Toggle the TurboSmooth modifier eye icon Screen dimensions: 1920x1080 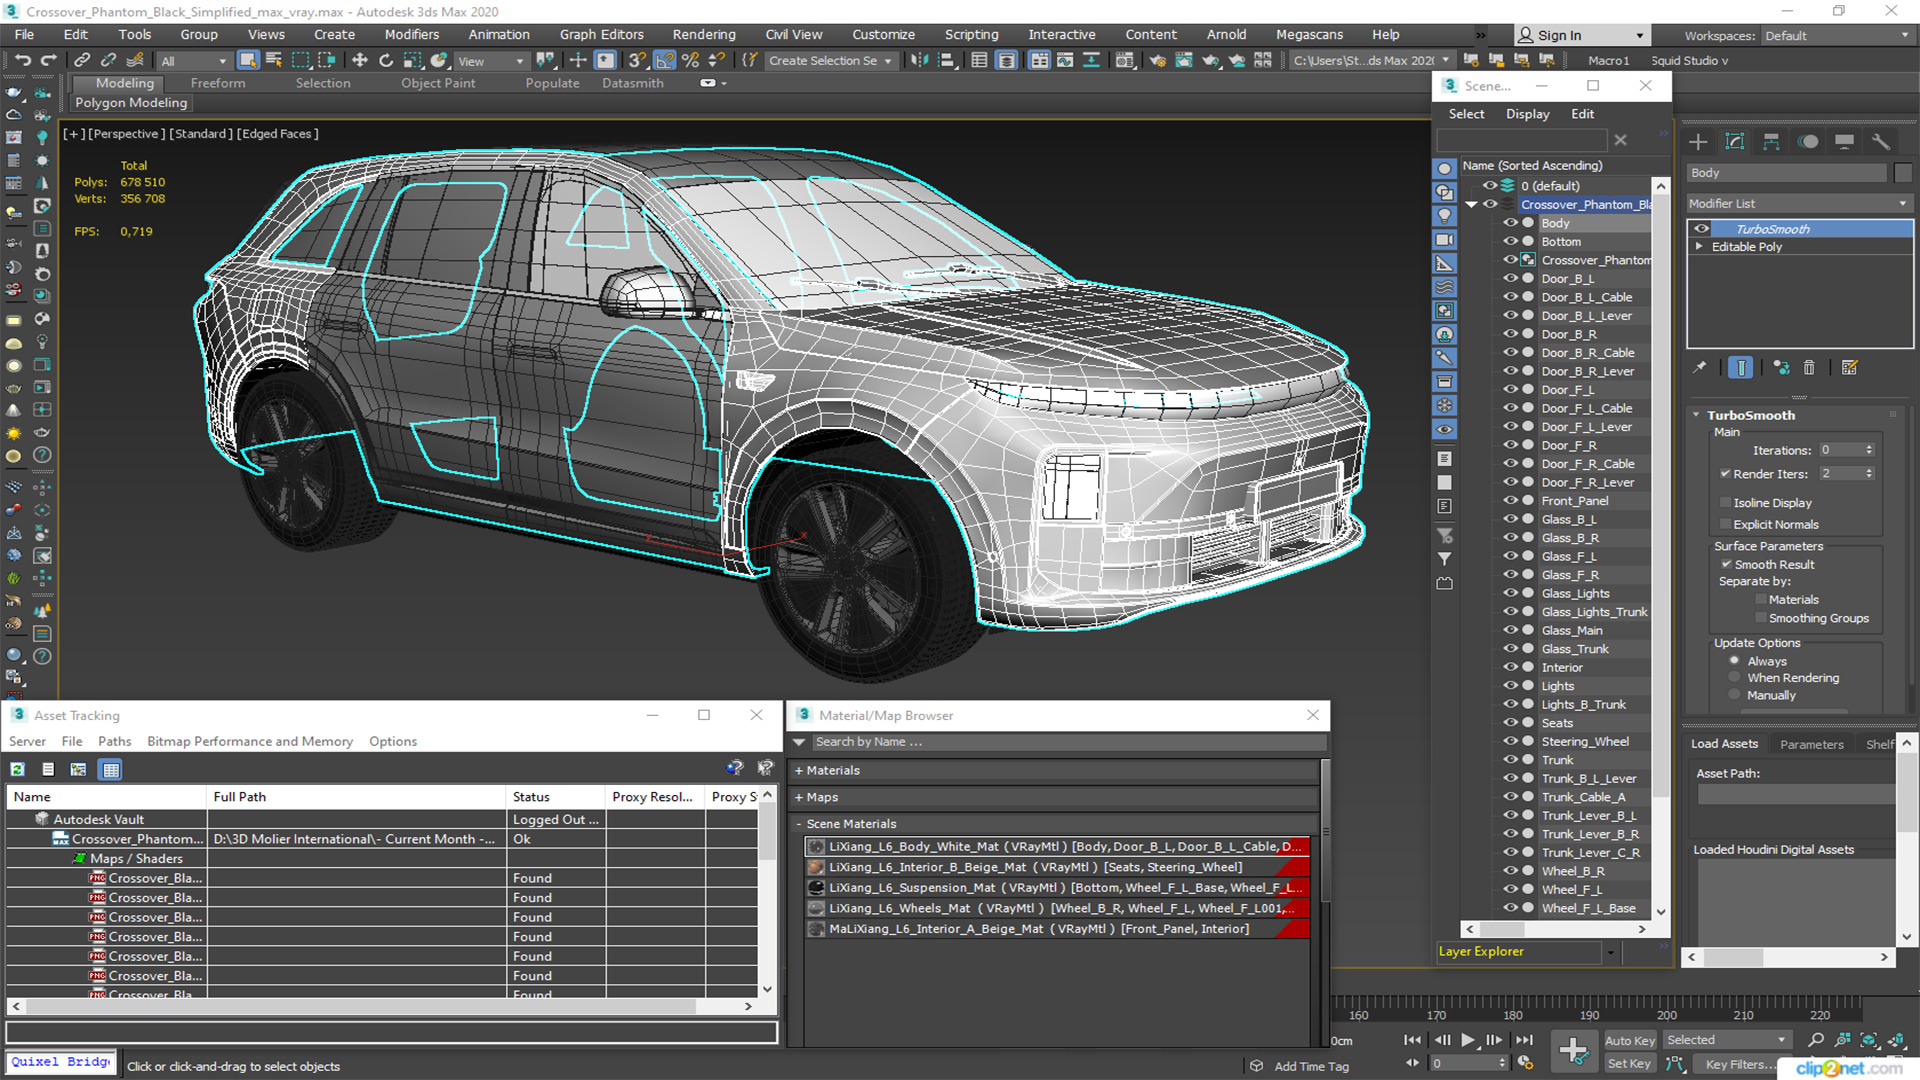pos(1701,229)
